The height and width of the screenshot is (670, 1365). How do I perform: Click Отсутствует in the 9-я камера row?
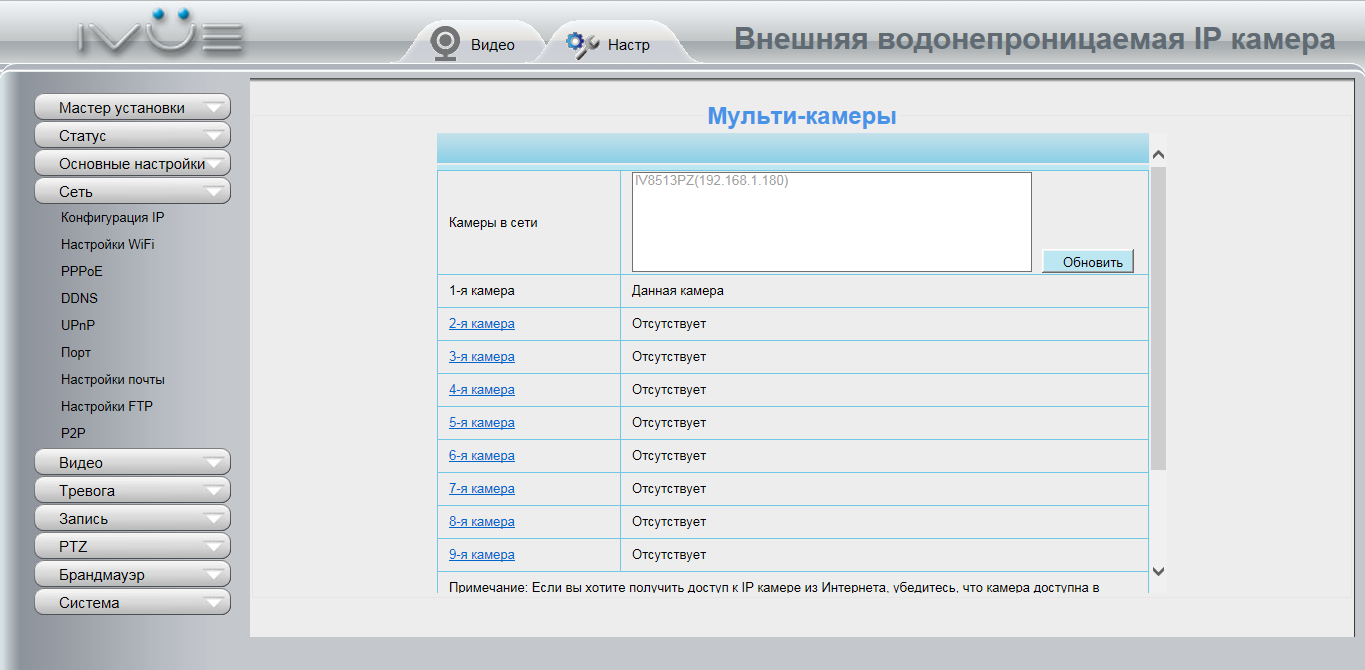[x=669, y=554]
